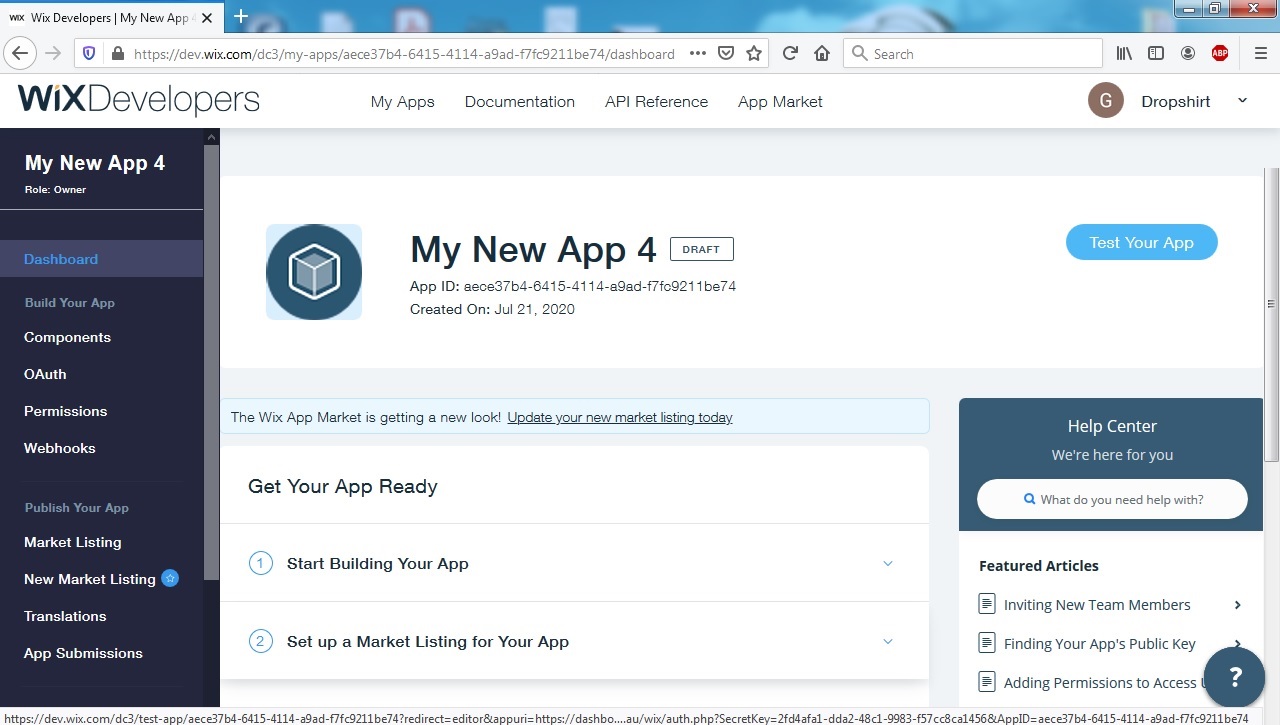This screenshot has height=725, width=1280.
Task: Click the Adblock Plus extension icon
Action: (1220, 54)
